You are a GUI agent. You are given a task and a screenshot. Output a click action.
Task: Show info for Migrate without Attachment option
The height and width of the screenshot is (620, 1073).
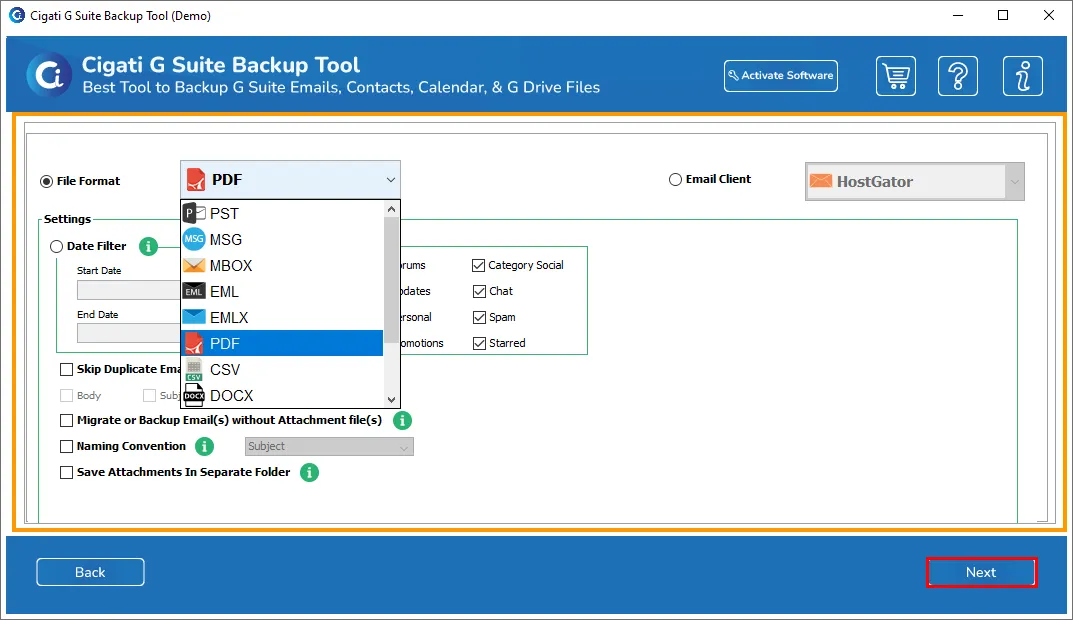pyautogui.click(x=402, y=420)
